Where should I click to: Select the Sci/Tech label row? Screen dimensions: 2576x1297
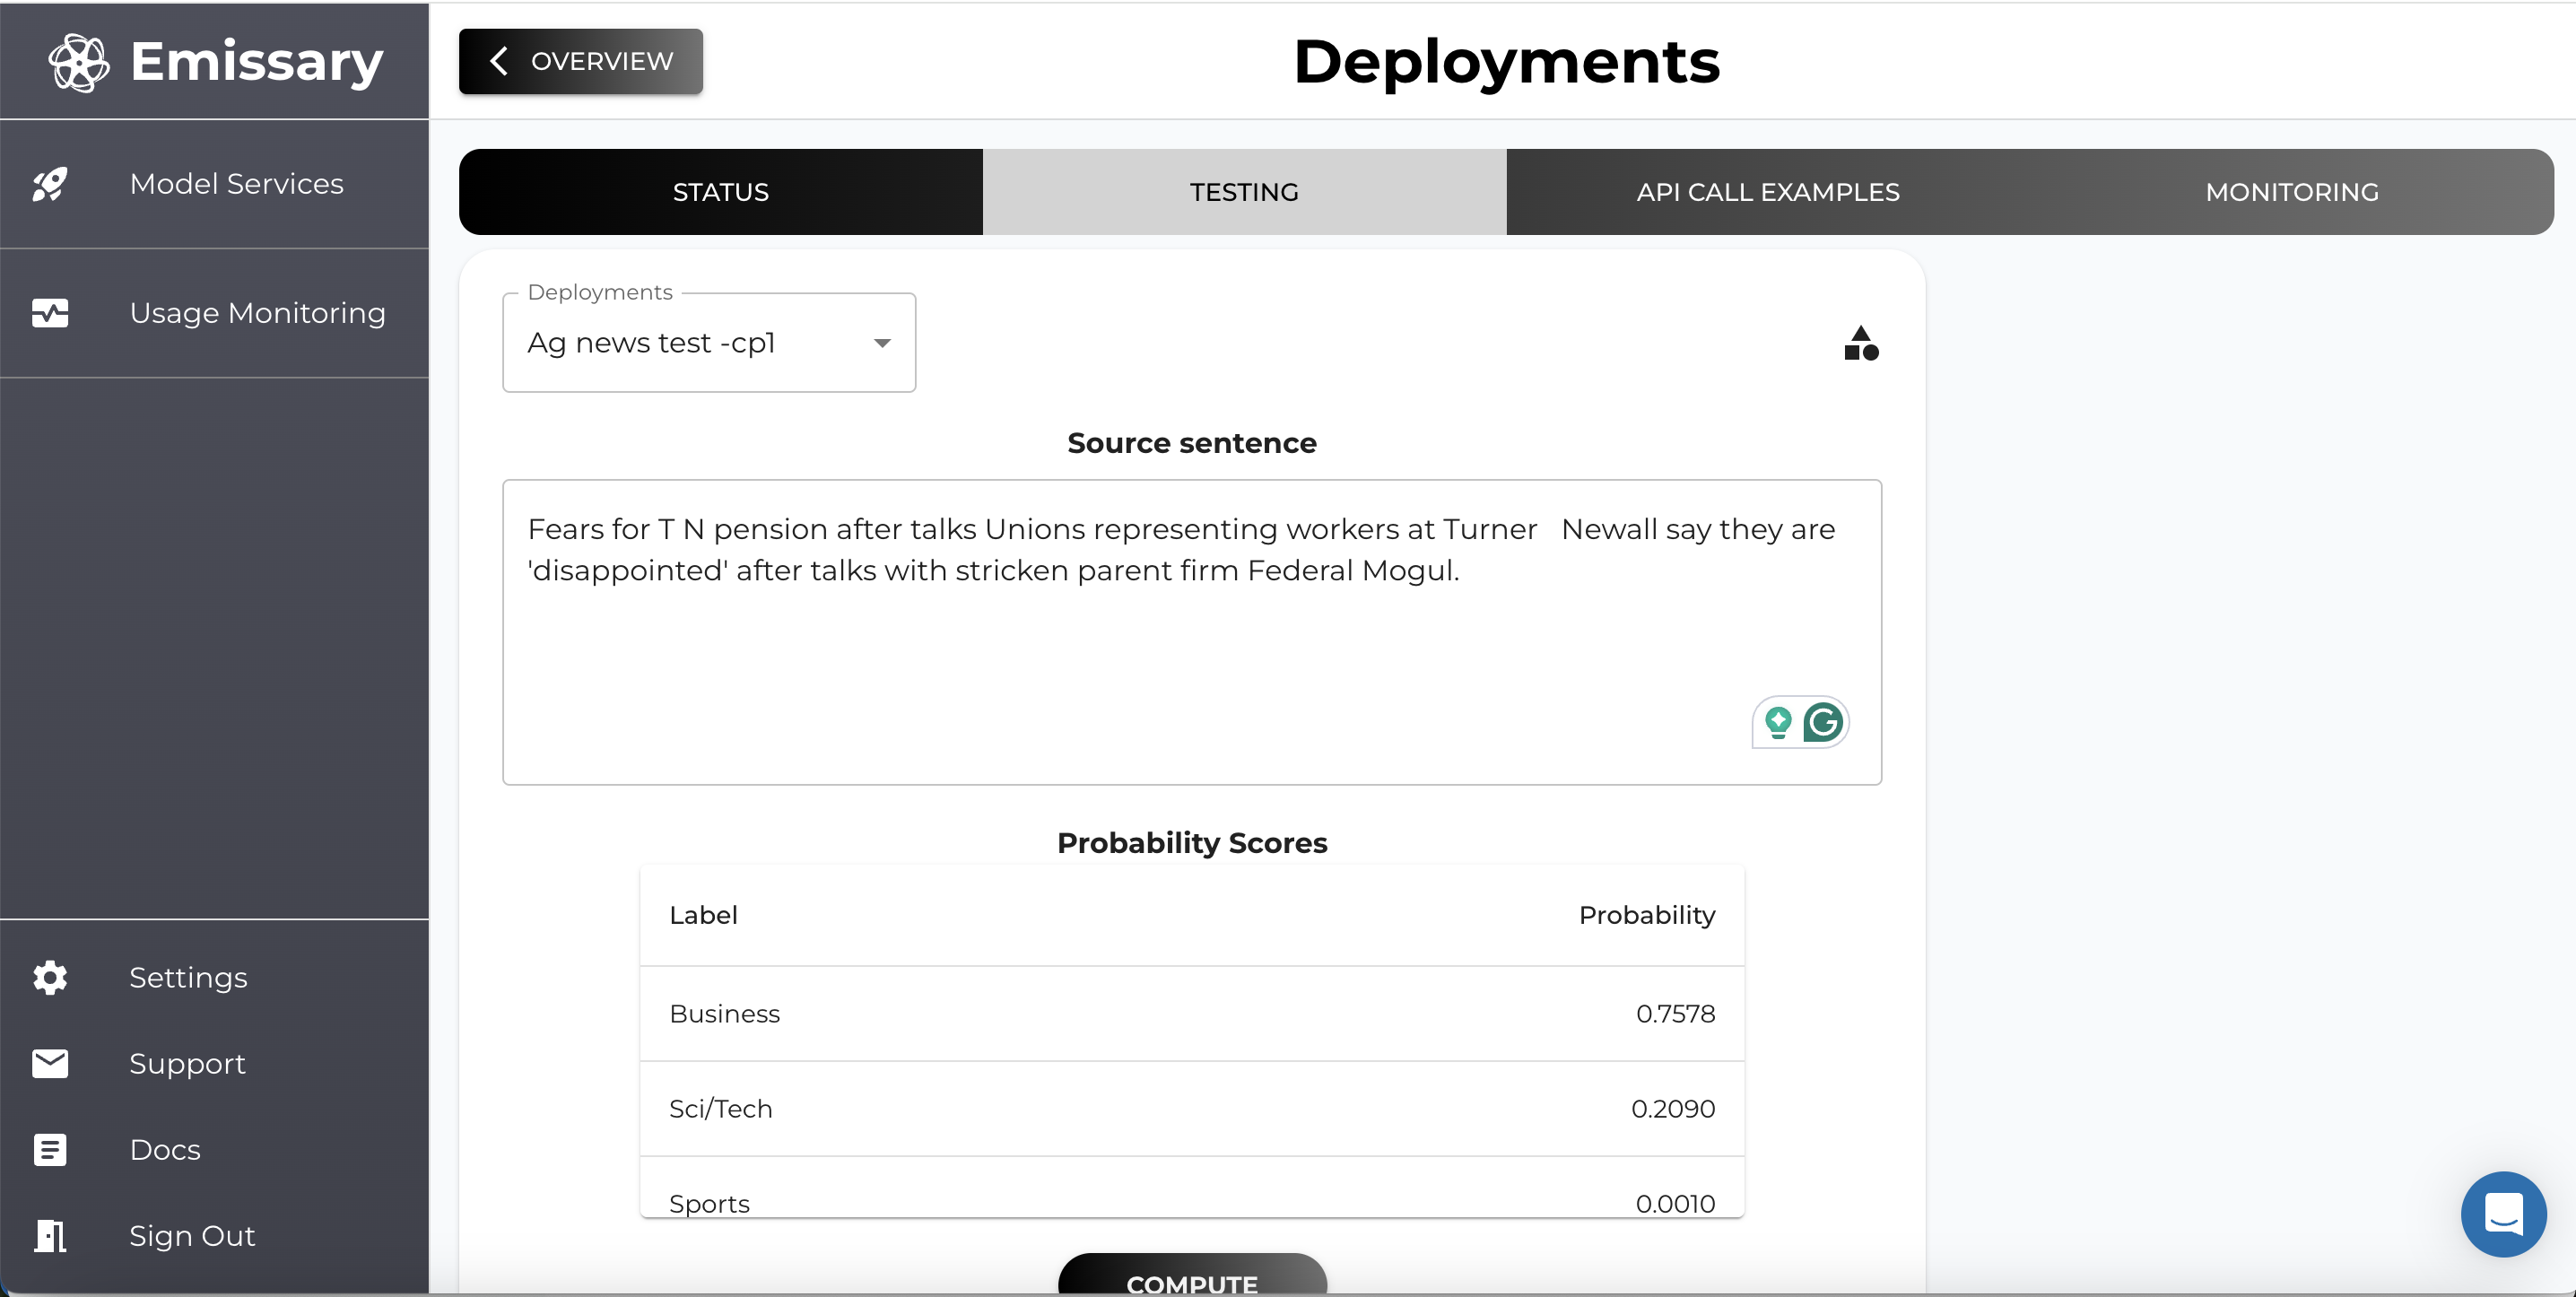(1192, 1108)
